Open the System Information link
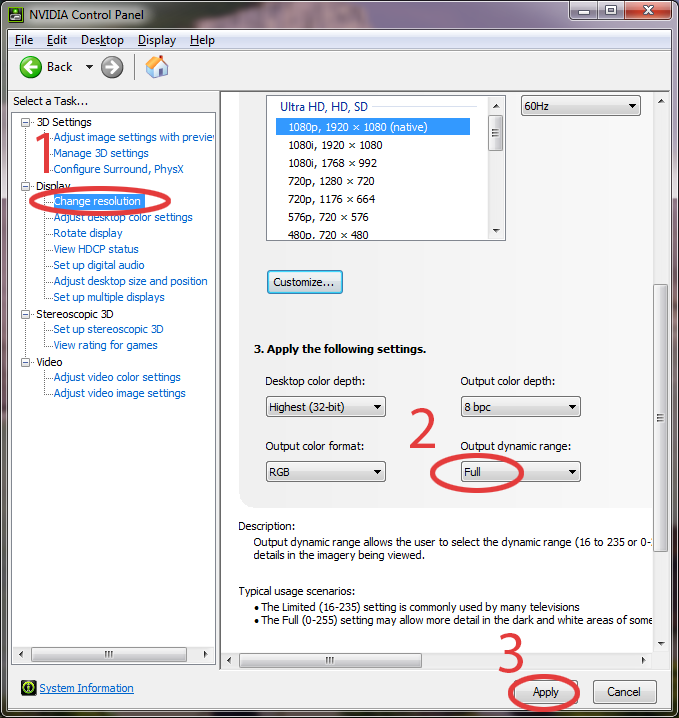 [86, 688]
